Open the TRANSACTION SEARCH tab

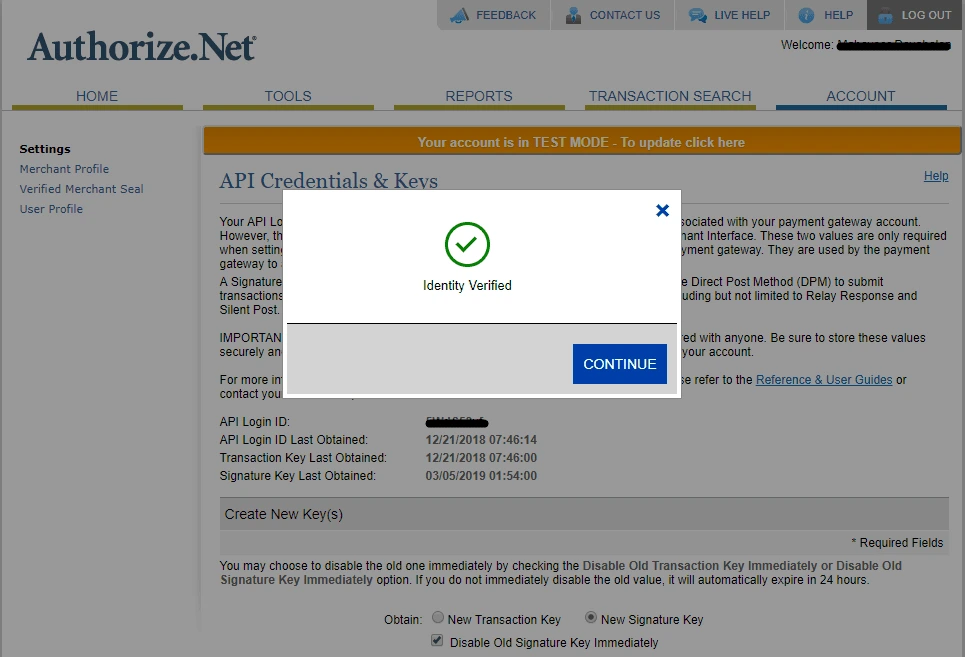[x=670, y=97]
